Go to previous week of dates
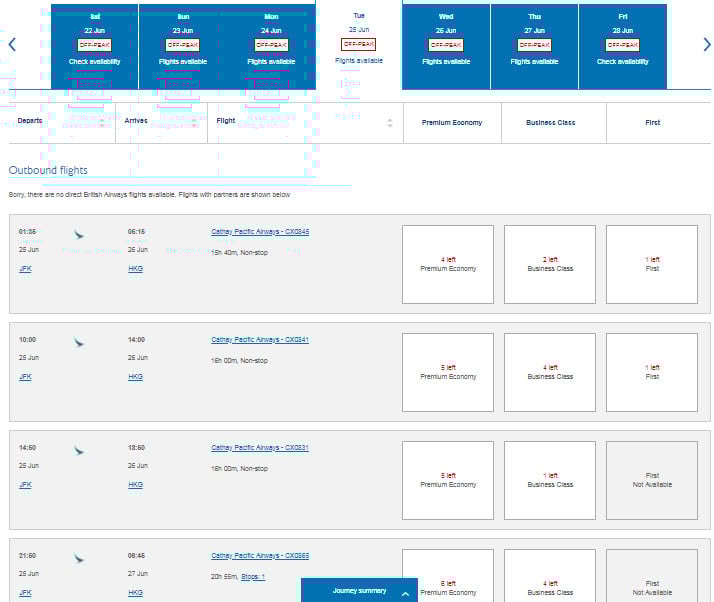The width and height of the screenshot is (714, 602). (x=12, y=45)
